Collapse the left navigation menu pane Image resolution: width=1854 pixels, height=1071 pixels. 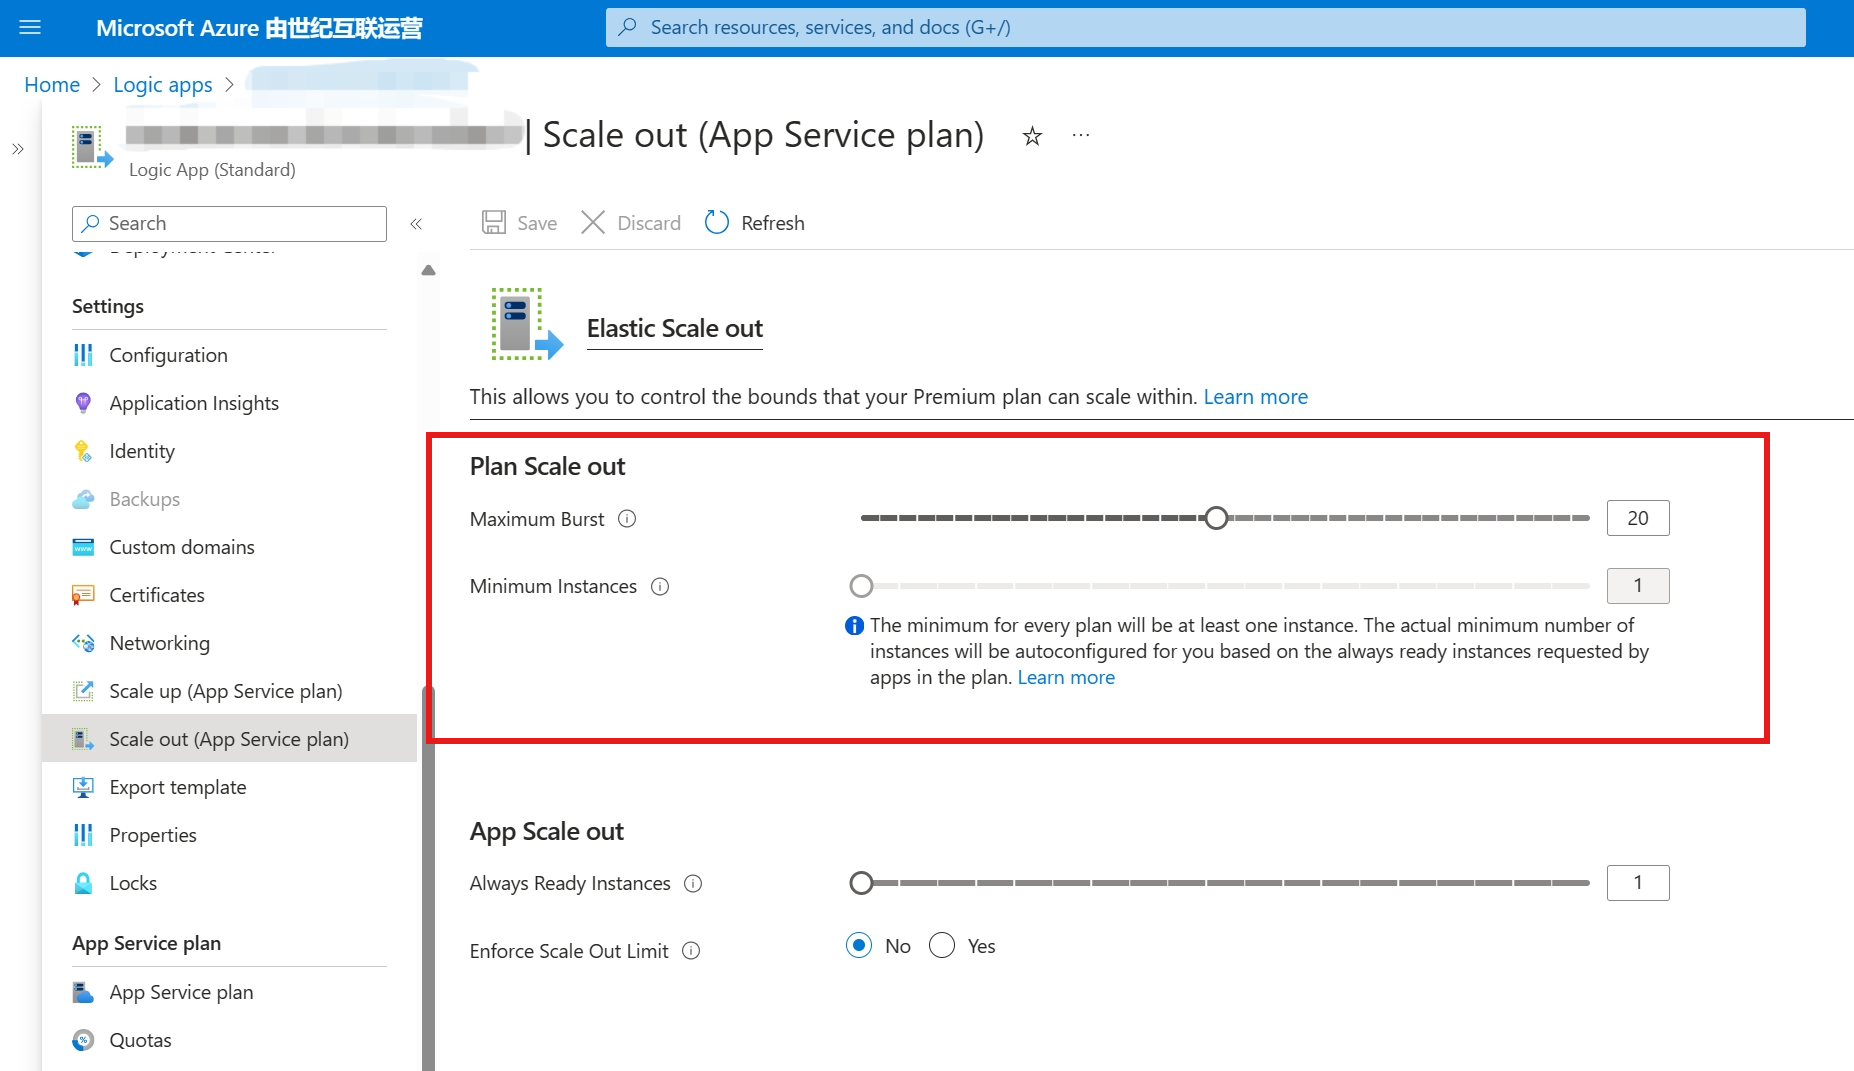point(416,224)
